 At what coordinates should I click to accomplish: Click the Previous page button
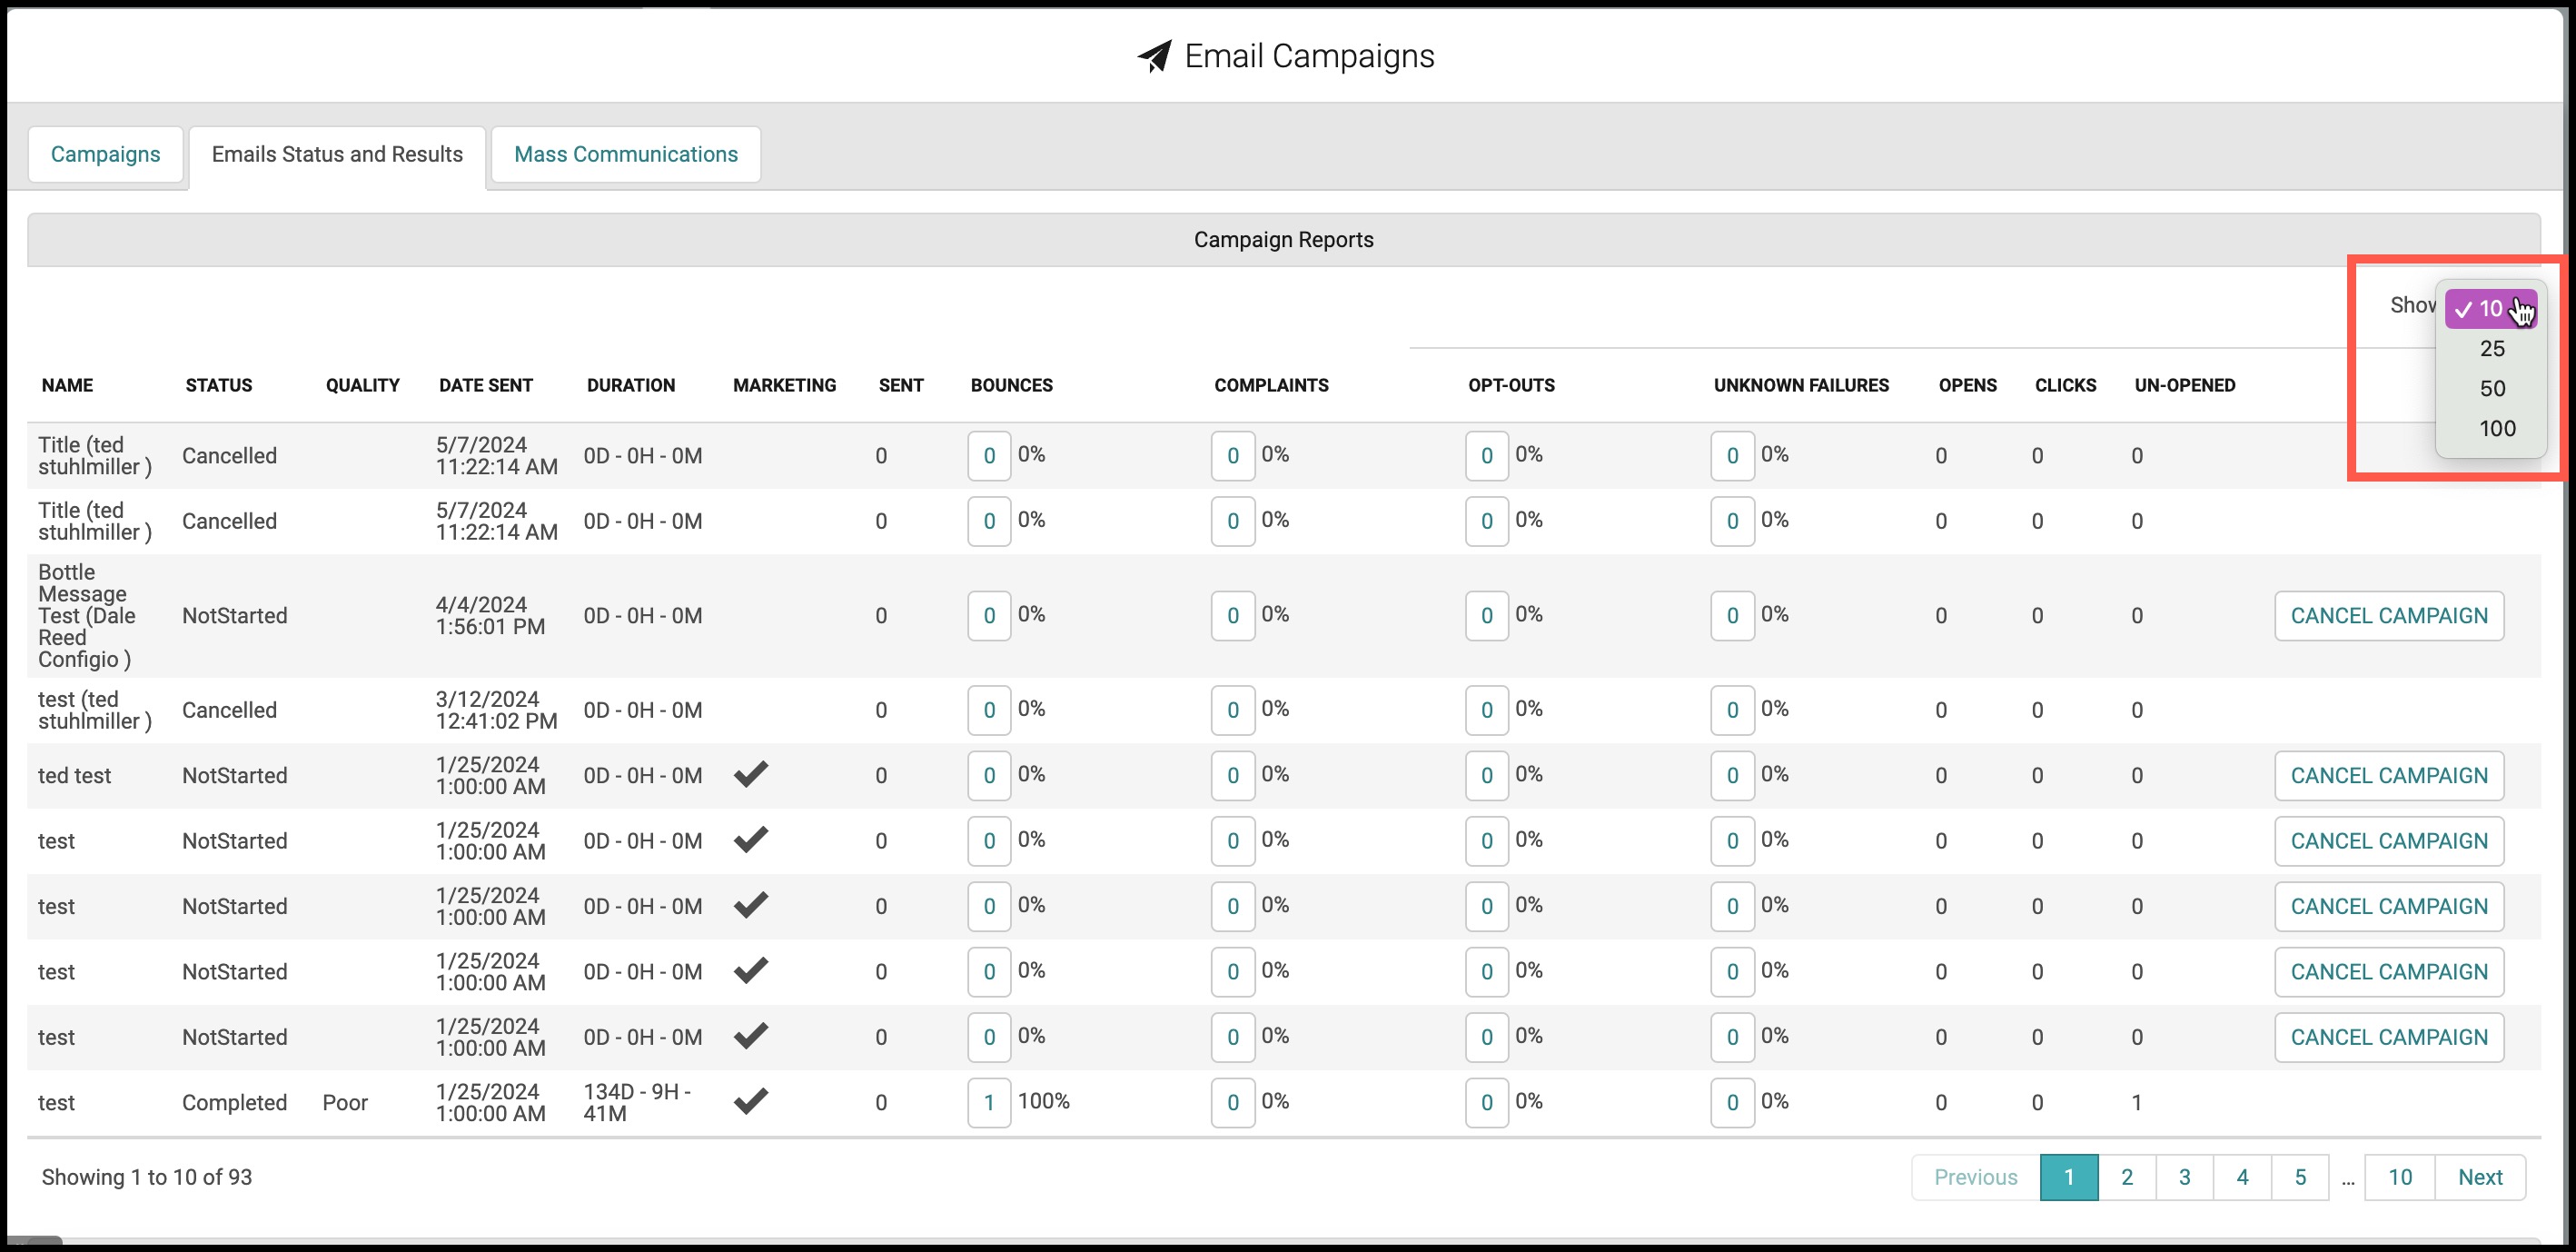[1976, 1177]
